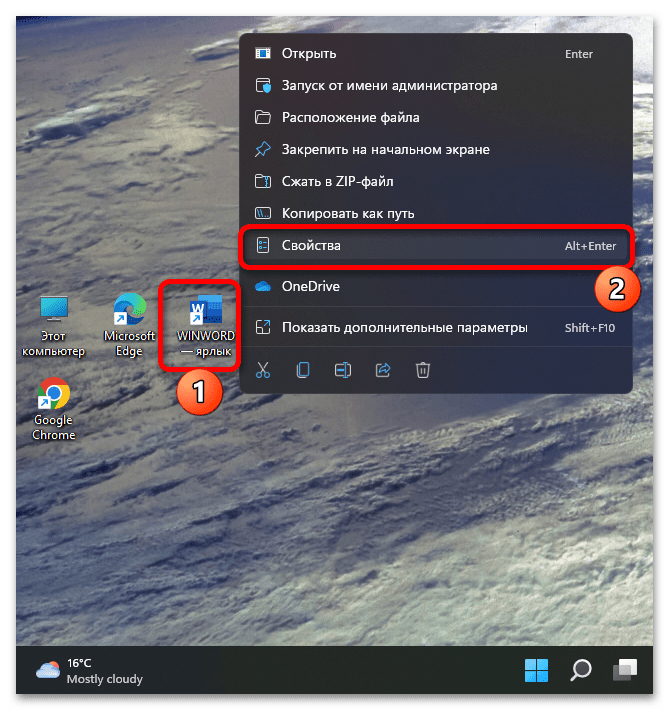Select the Google Chrome desktop icon
The width and height of the screenshot is (669, 710).
53,409
